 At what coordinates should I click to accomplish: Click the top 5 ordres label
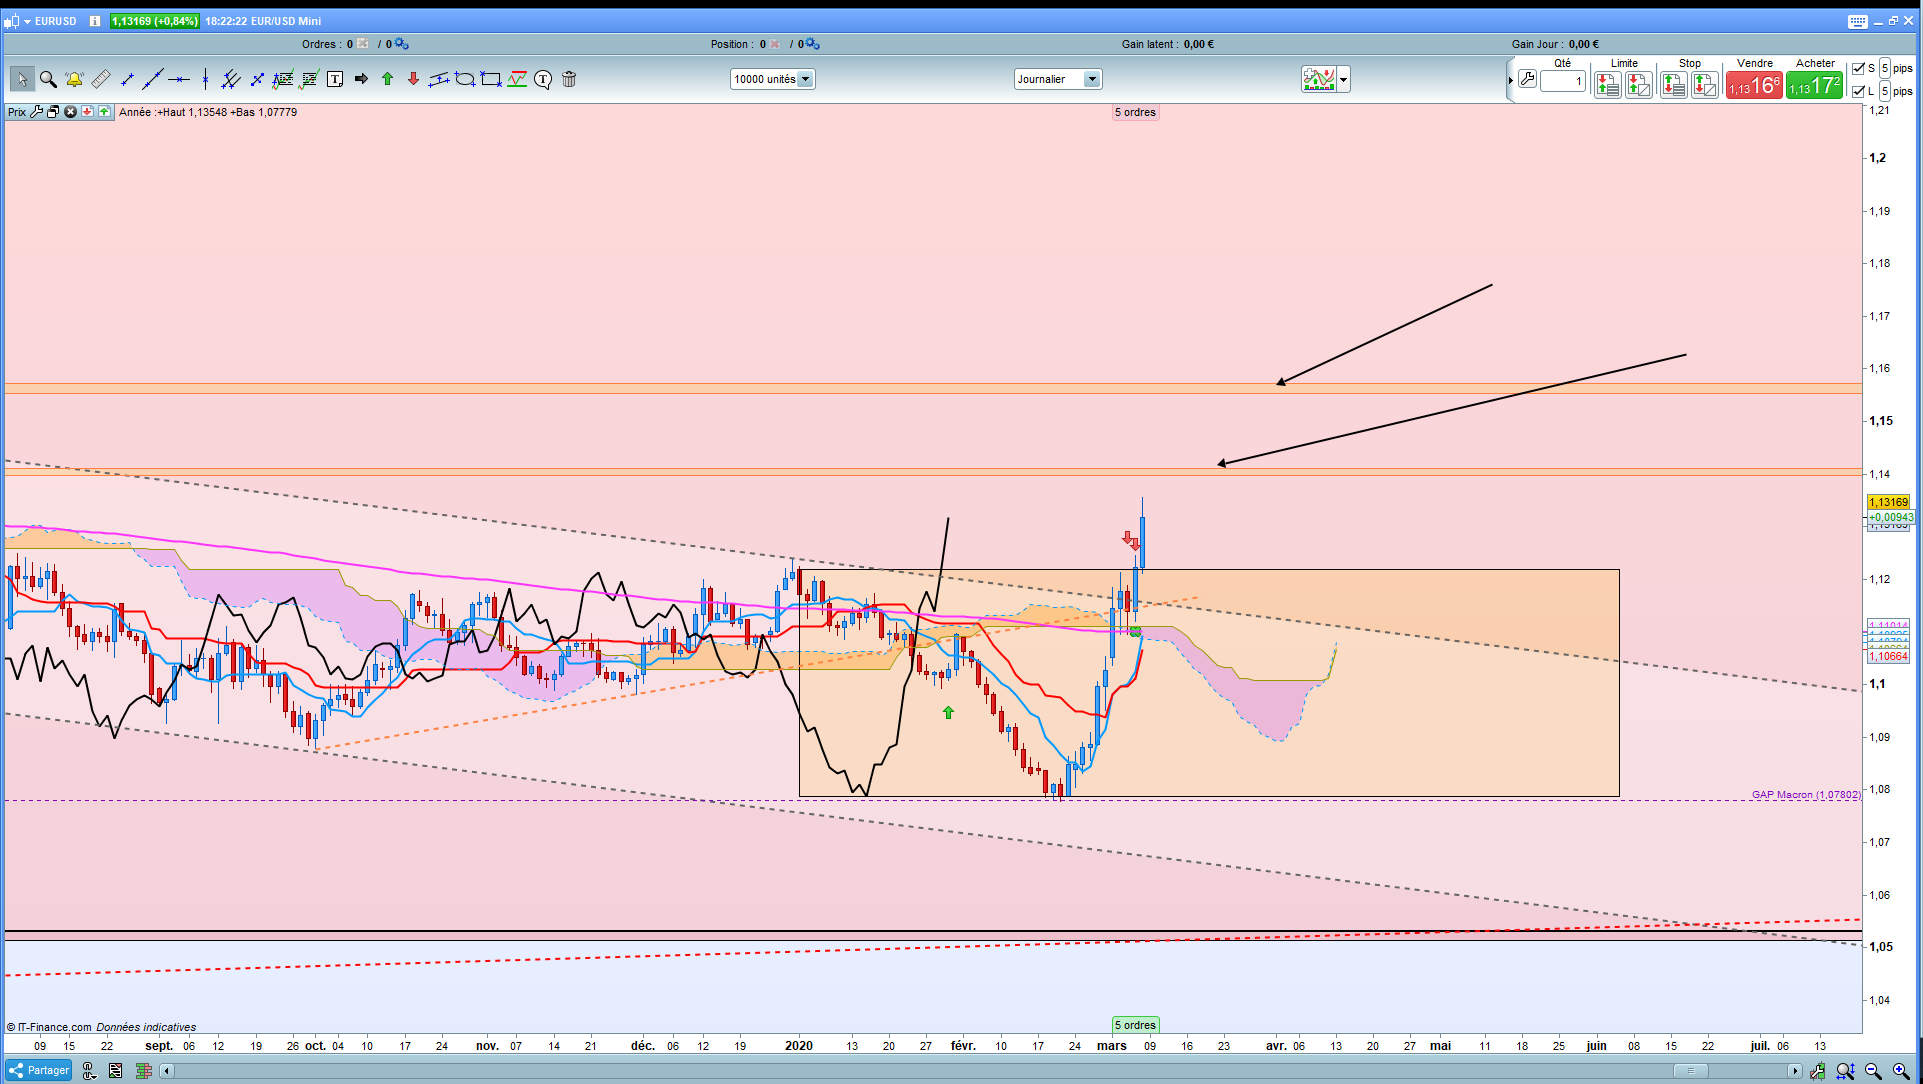click(x=1135, y=112)
